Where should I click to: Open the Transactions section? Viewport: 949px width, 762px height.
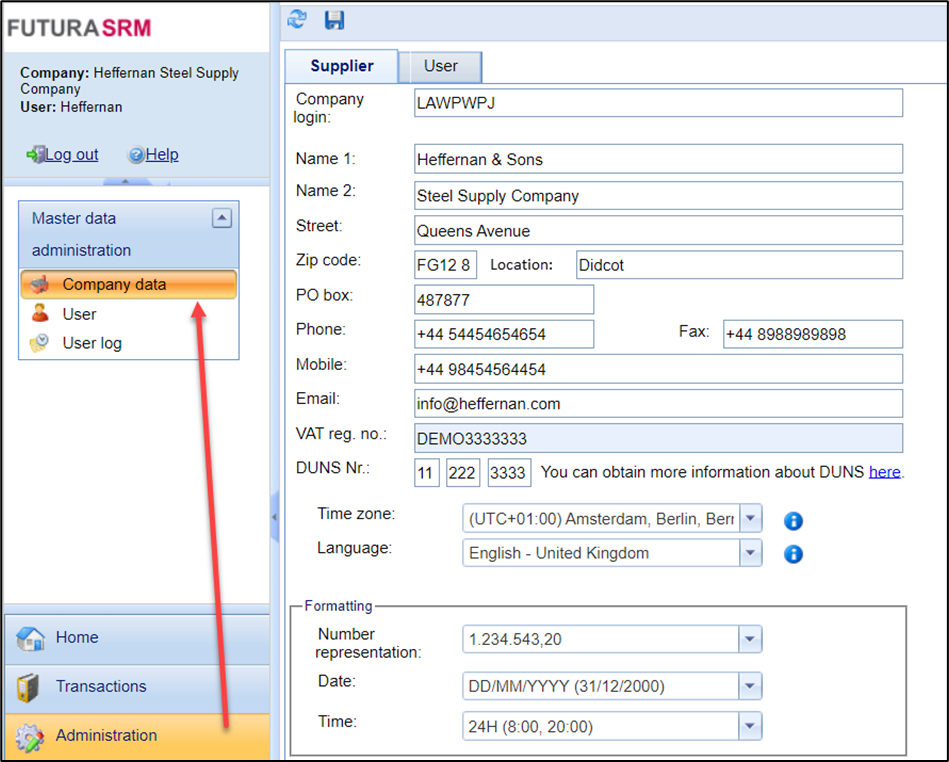coord(100,687)
